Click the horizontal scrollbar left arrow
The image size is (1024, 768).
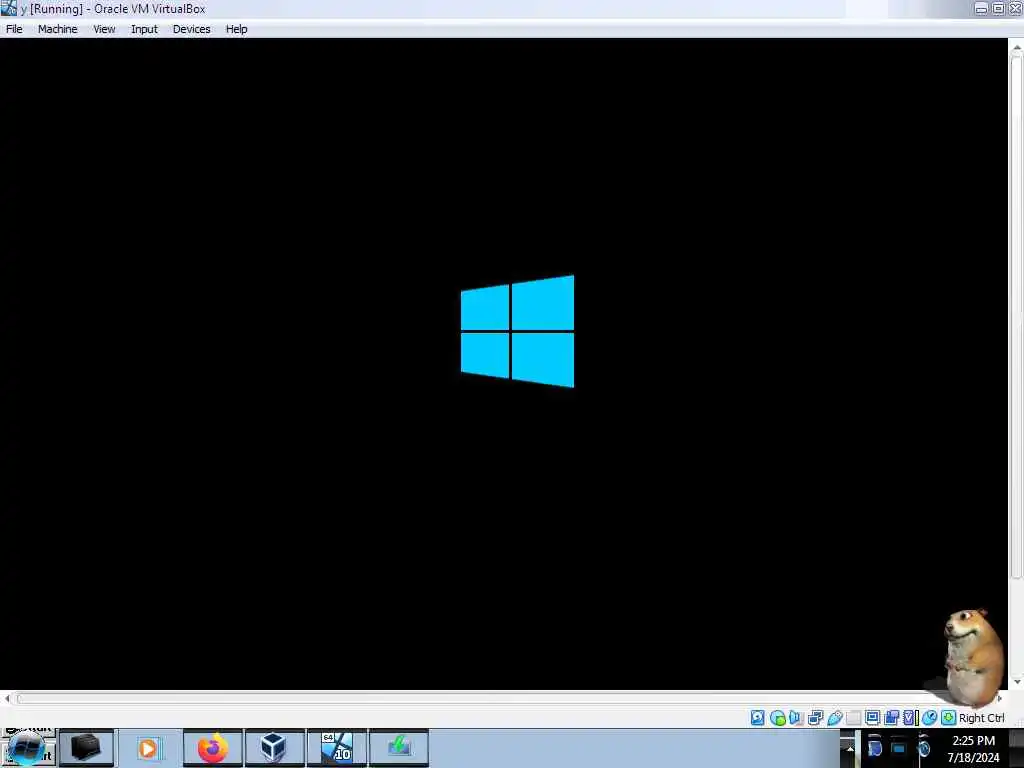click(7, 699)
